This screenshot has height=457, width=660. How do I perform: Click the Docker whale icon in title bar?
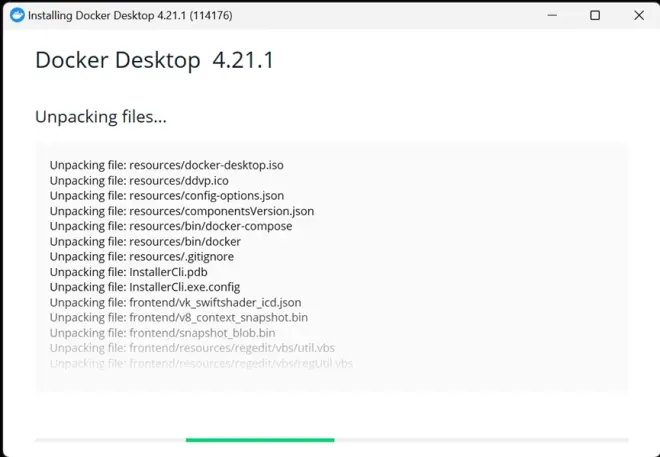pyautogui.click(x=17, y=16)
